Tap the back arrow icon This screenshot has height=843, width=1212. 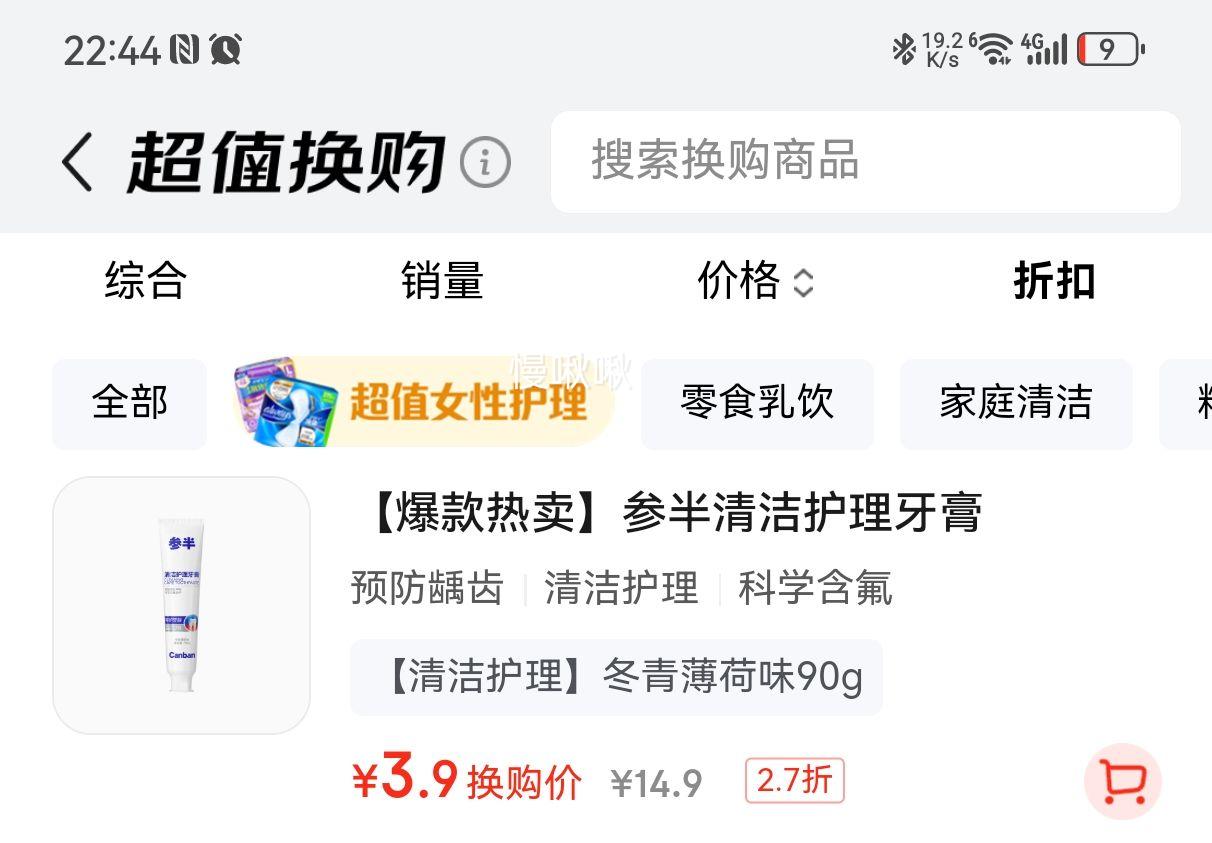click(x=77, y=162)
